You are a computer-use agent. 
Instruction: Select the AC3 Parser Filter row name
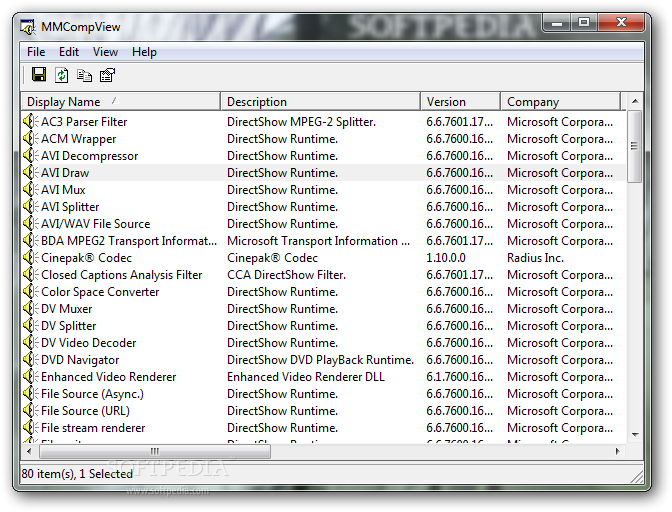[84, 122]
